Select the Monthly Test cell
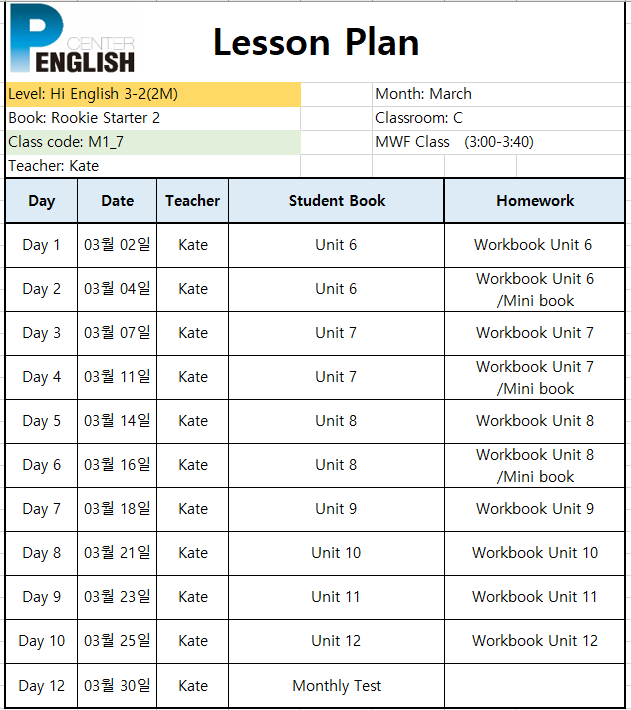The image size is (631, 710). tap(336, 686)
